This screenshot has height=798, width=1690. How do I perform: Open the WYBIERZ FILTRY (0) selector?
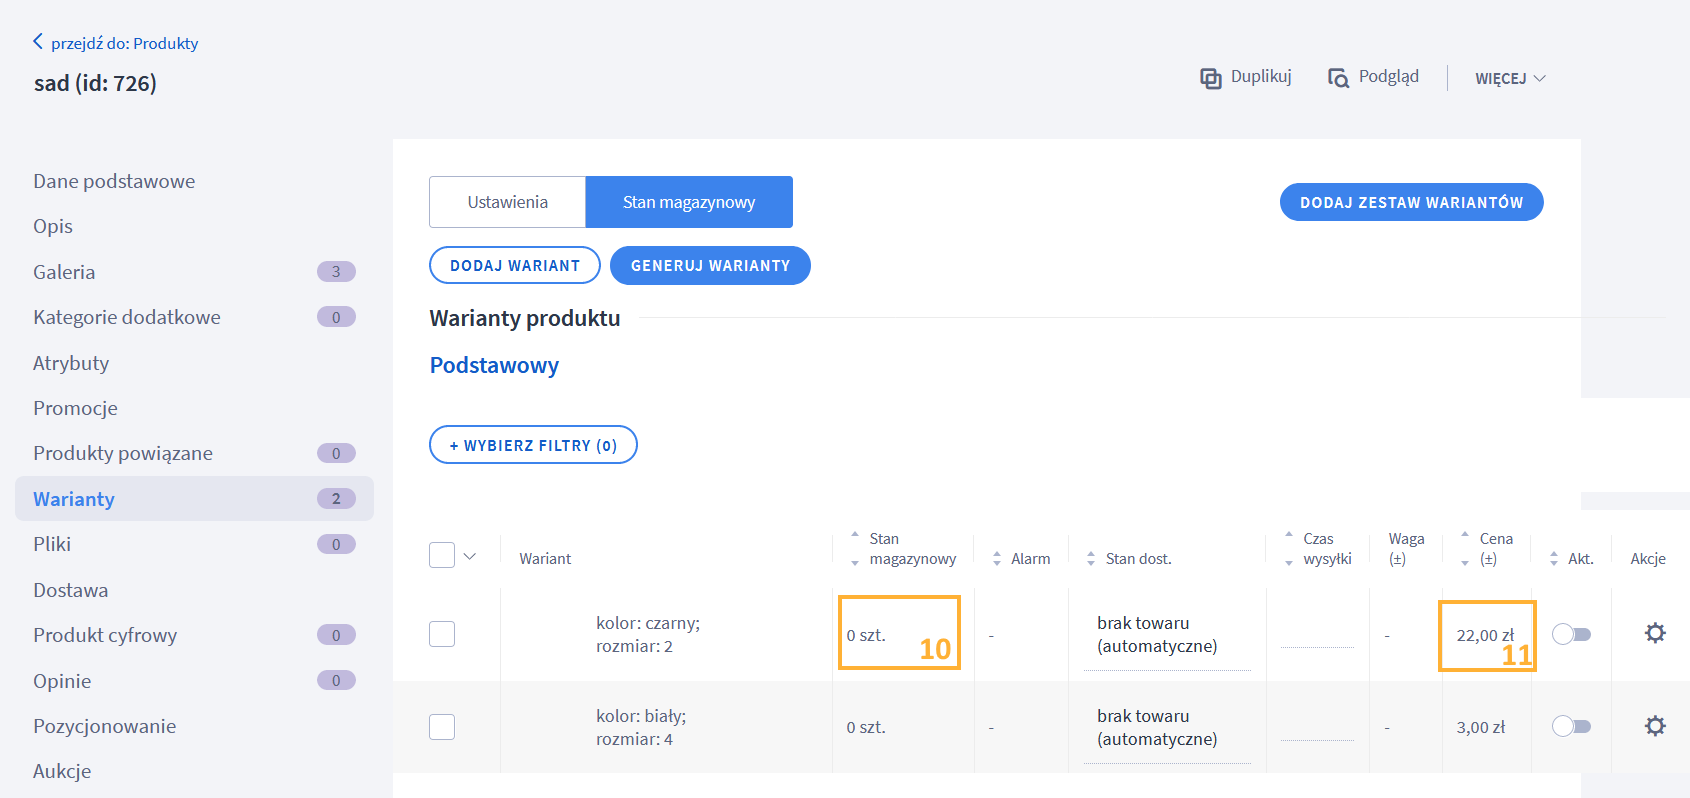[533, 445]
